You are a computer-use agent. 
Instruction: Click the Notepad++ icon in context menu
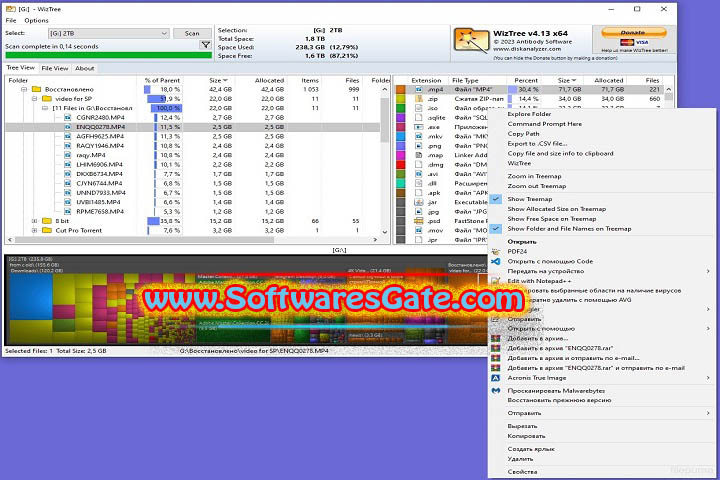[x=495, y=281]
